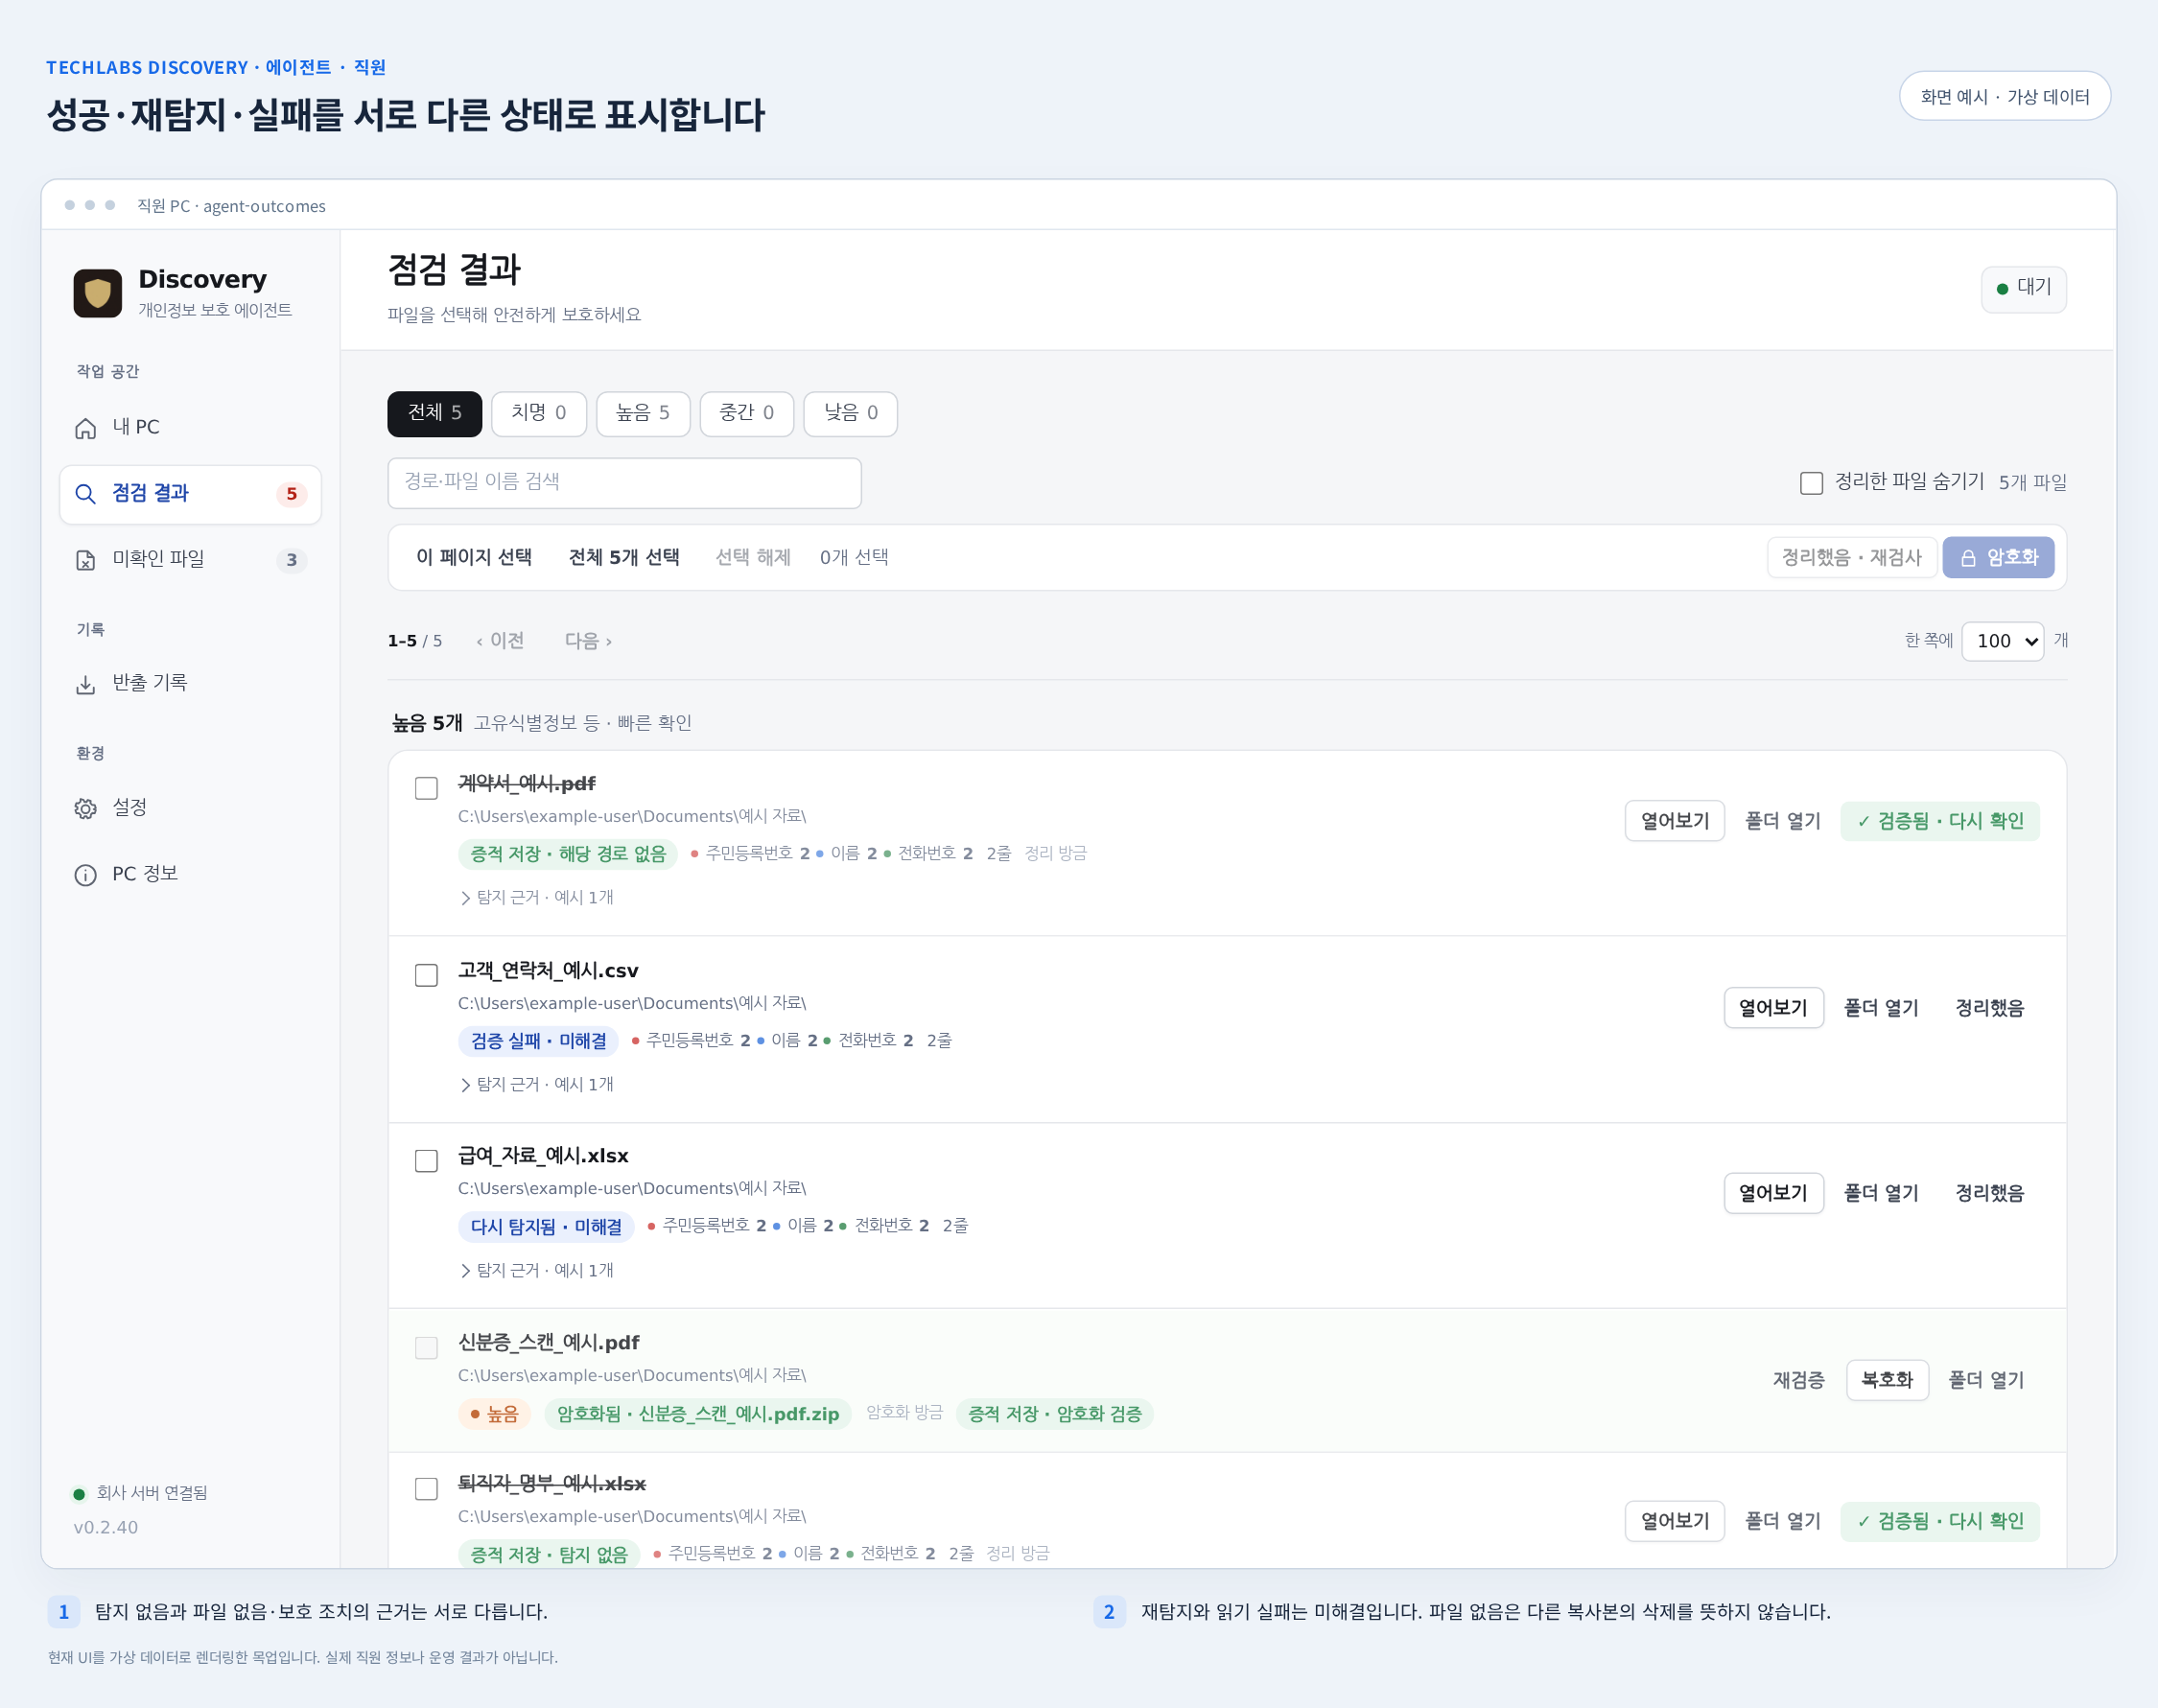2158x1708 pixels.
Task: Click the gear icon beside 설정
Action: click(x=86, y=808)
